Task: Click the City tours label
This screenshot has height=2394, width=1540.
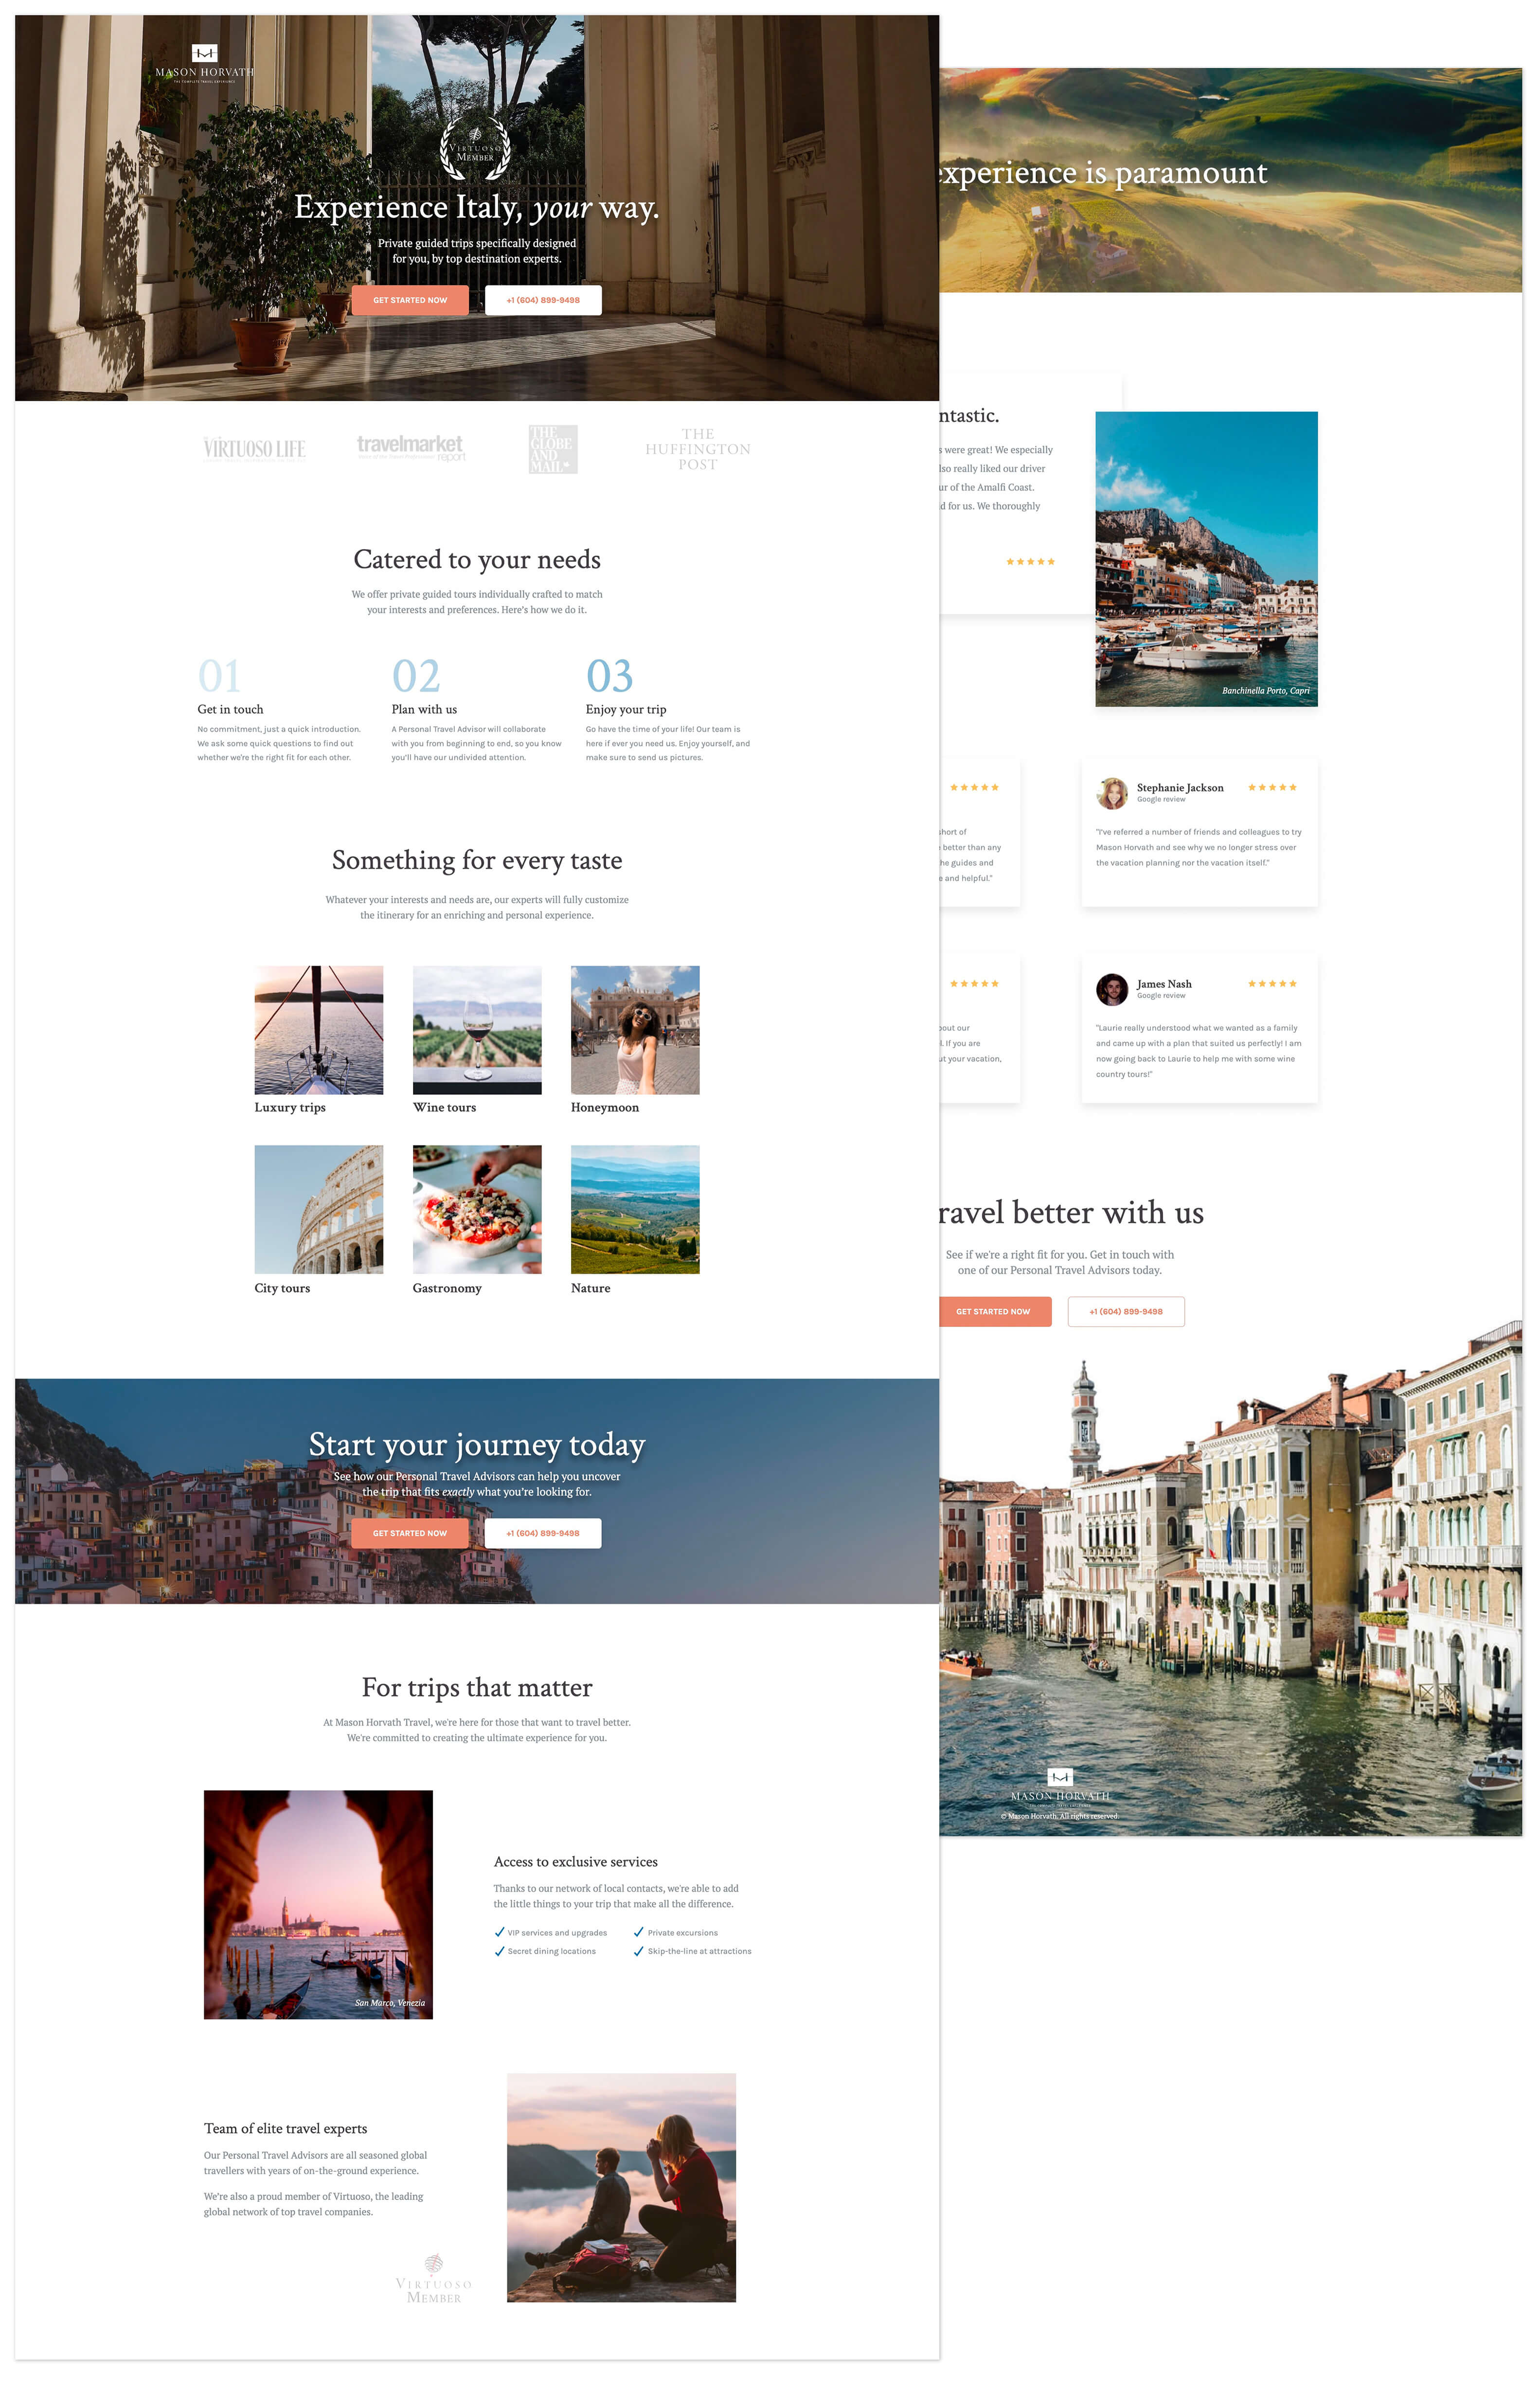Action: [x=282, y=1288]
